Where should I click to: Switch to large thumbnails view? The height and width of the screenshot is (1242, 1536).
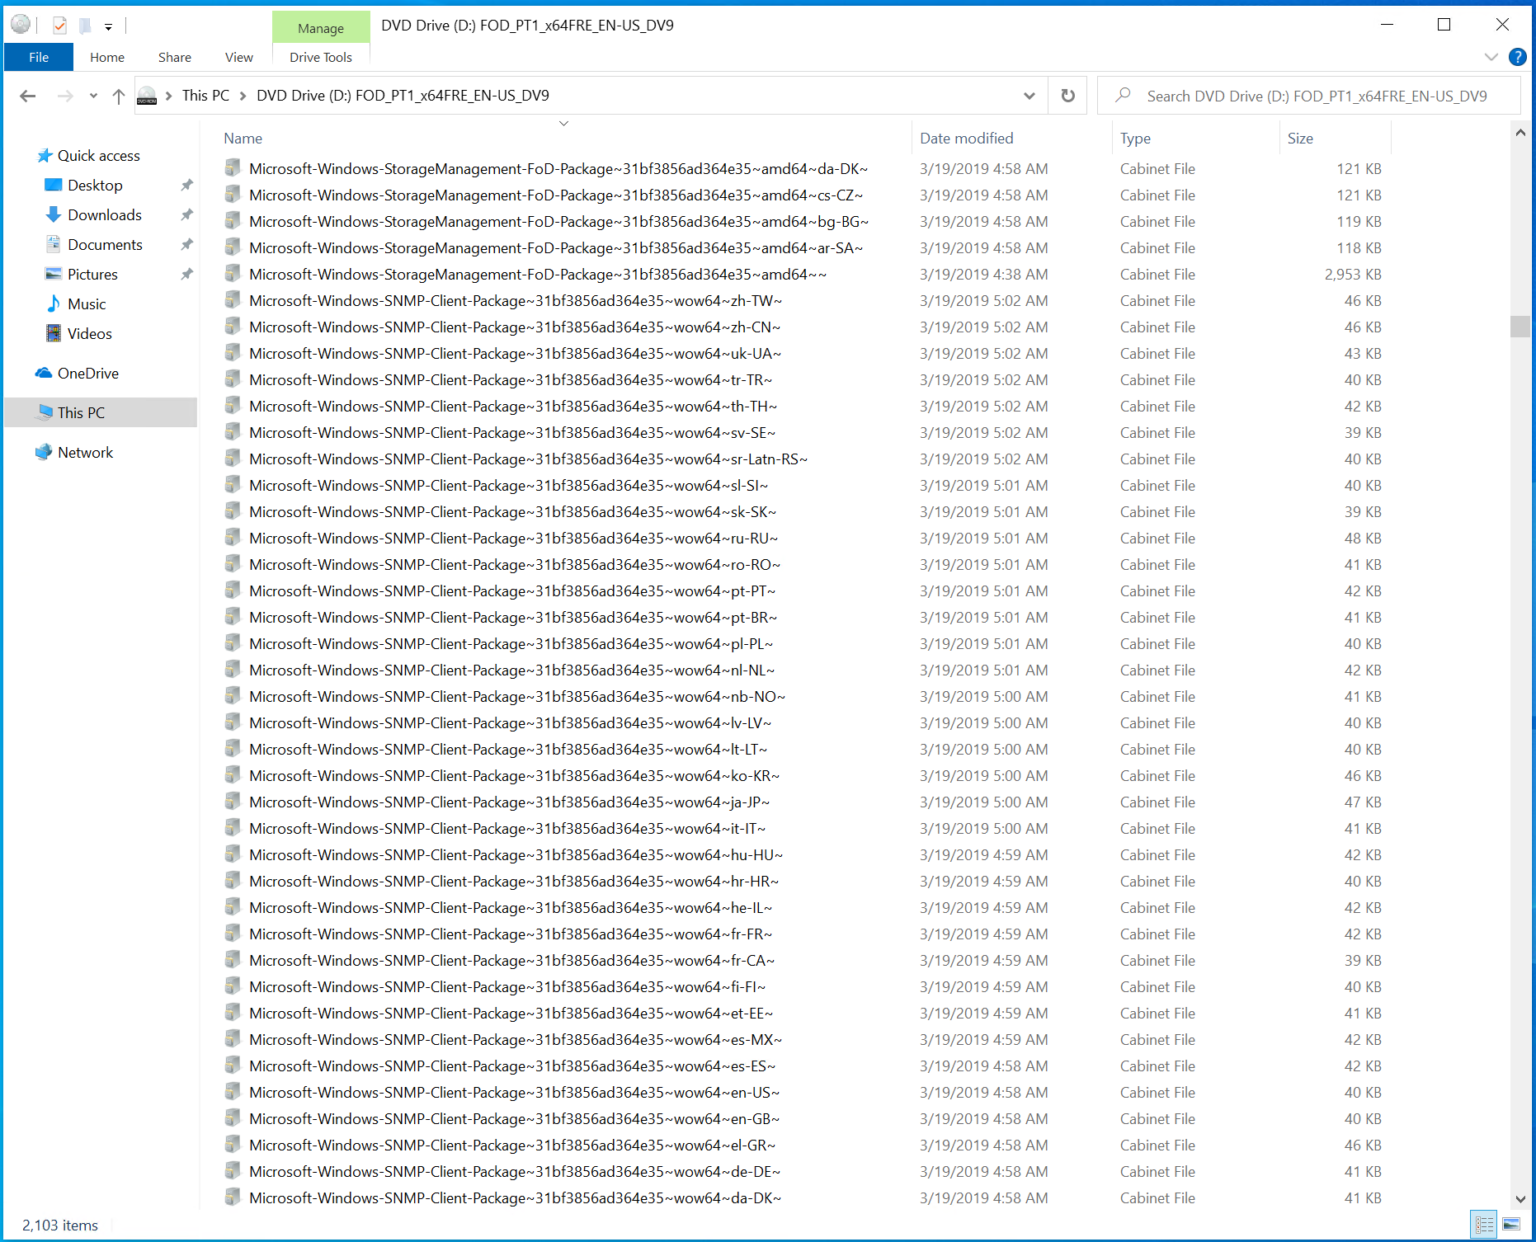coord(1511,1224)
